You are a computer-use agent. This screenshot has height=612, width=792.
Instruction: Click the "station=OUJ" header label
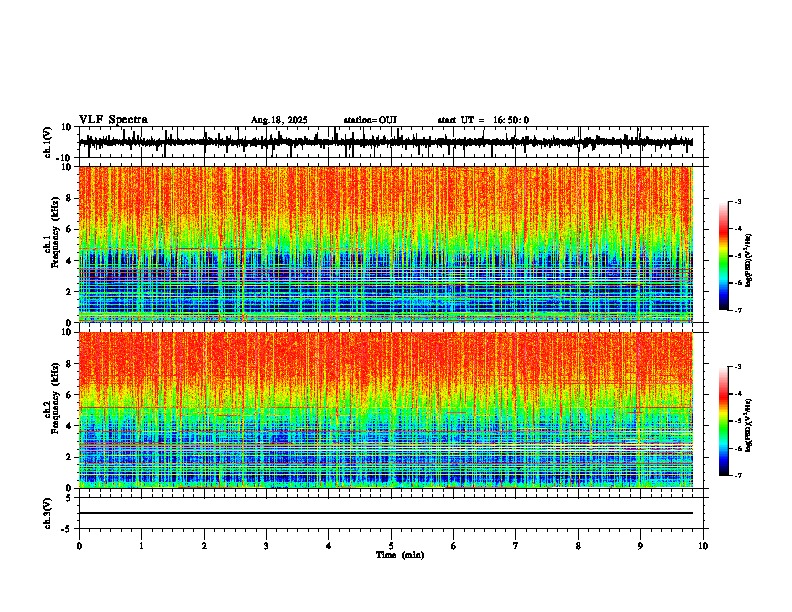pos(370,120)
